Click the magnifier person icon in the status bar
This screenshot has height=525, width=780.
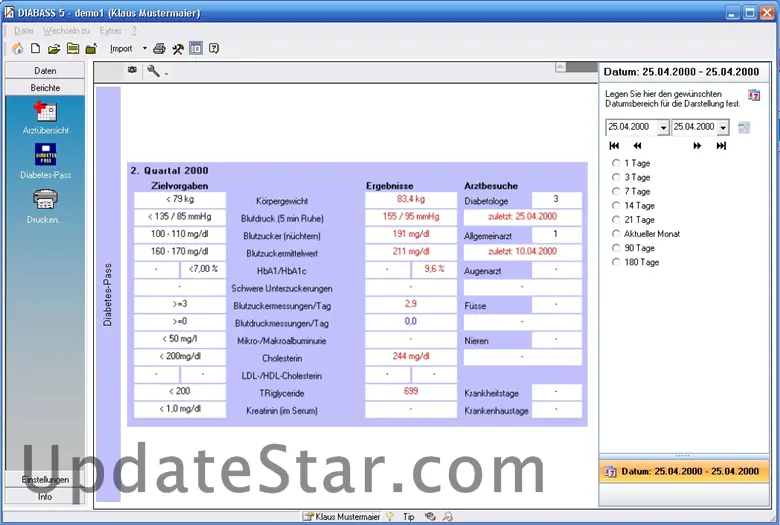point(448,517)
